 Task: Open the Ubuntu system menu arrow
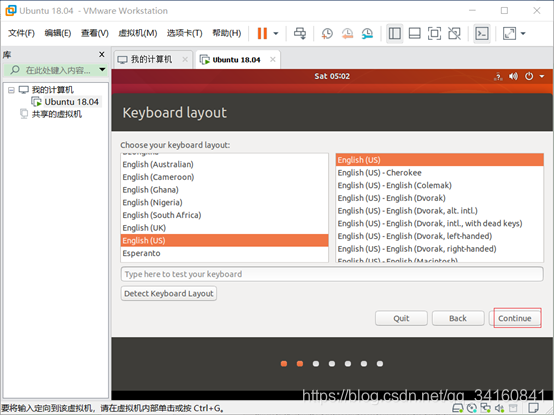542,76
